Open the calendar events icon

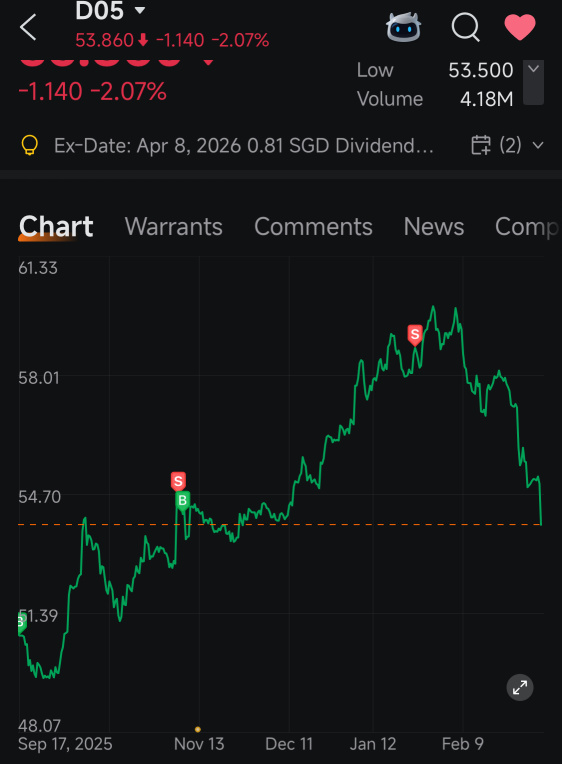(x=481, y=145)
